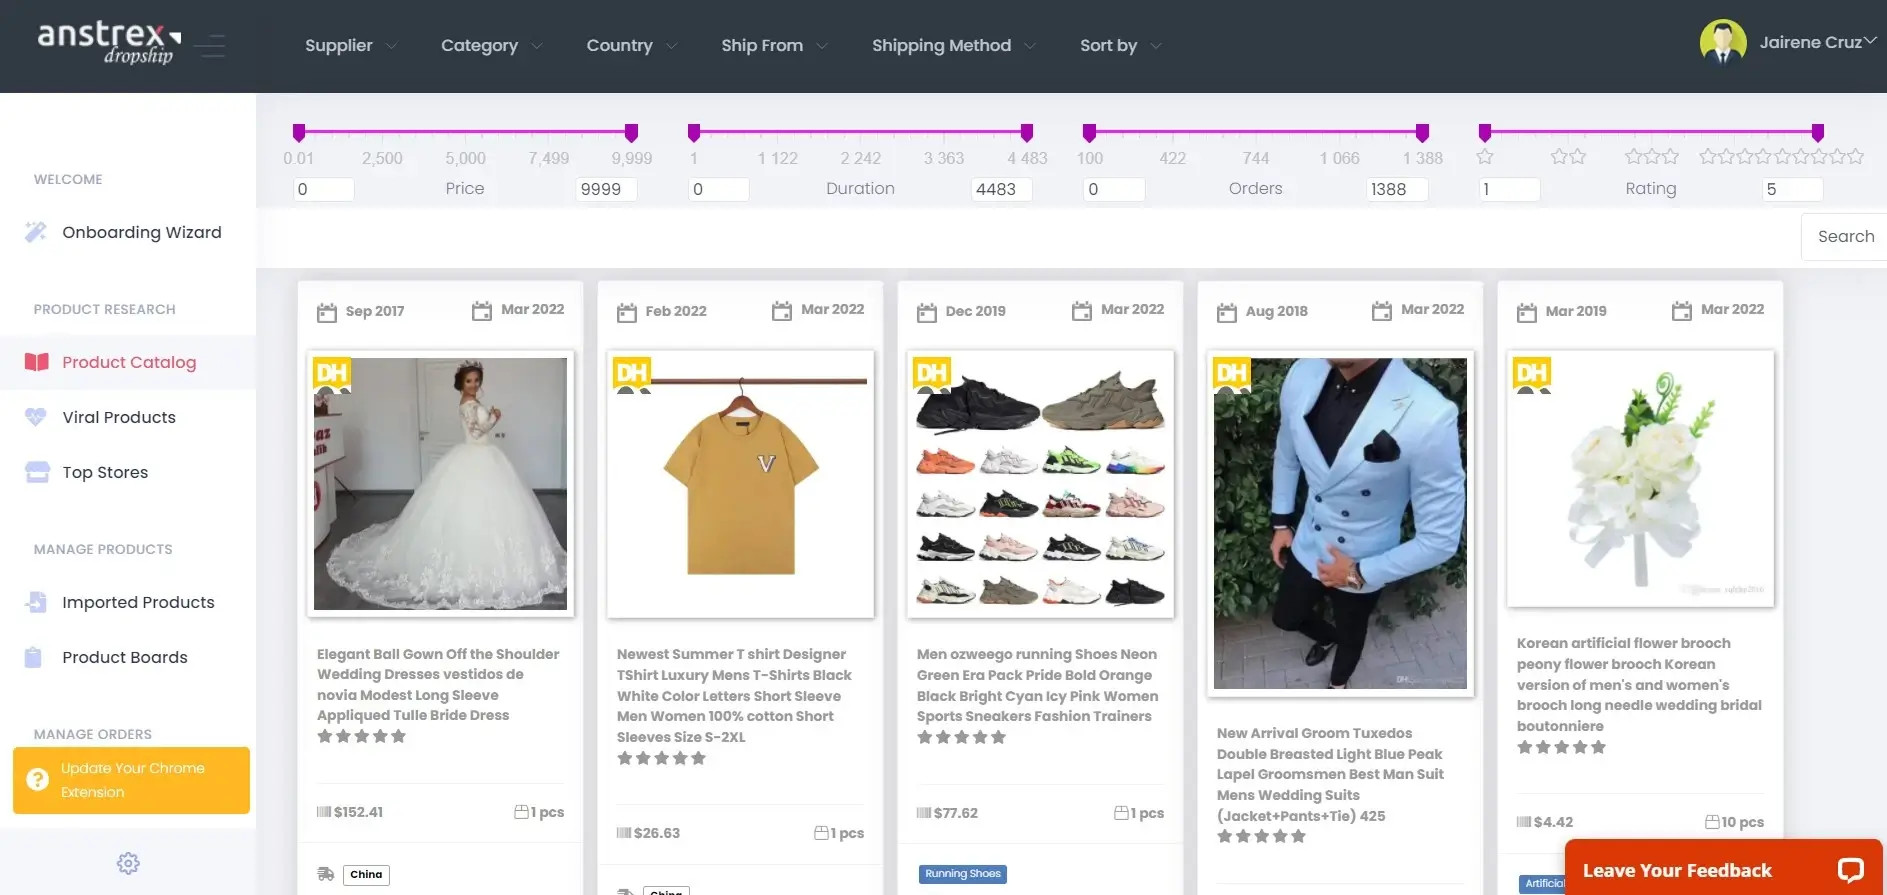The height and width of the screenshot is (895, 1887).
Task: Click the Viral Products heart icon
Action: 36,416
